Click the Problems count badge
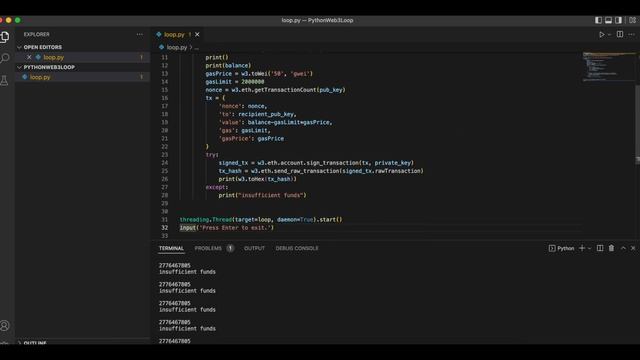640x360 pixels. (230, 248)
